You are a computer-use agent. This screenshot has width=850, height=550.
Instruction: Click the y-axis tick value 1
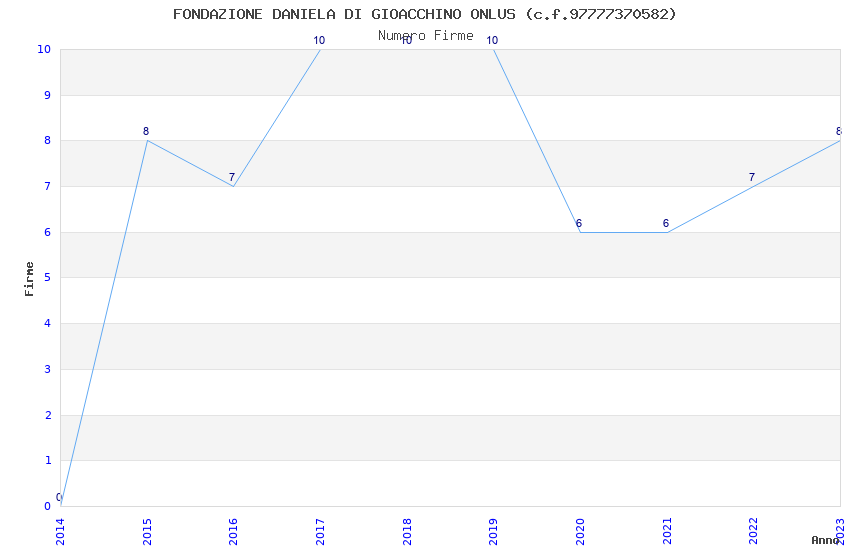point(48,461)
